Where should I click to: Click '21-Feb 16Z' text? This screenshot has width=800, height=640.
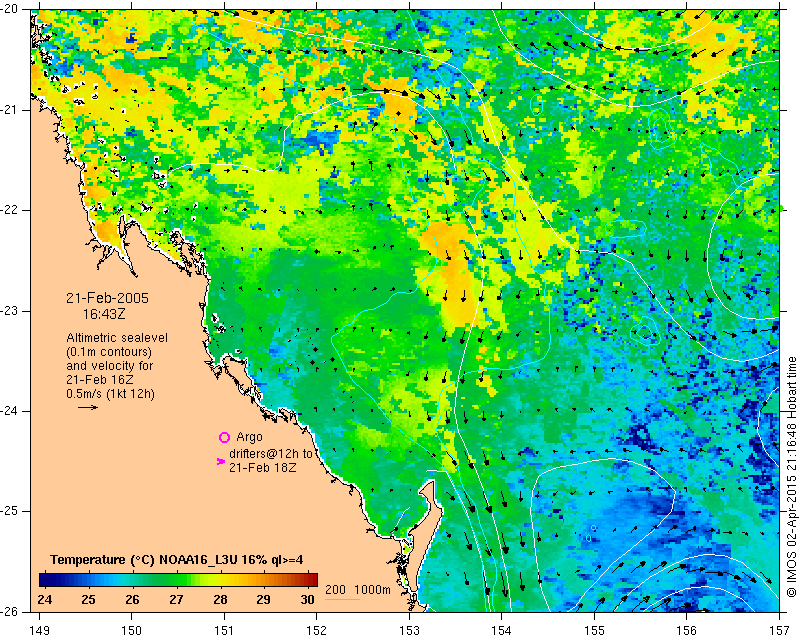98,380
